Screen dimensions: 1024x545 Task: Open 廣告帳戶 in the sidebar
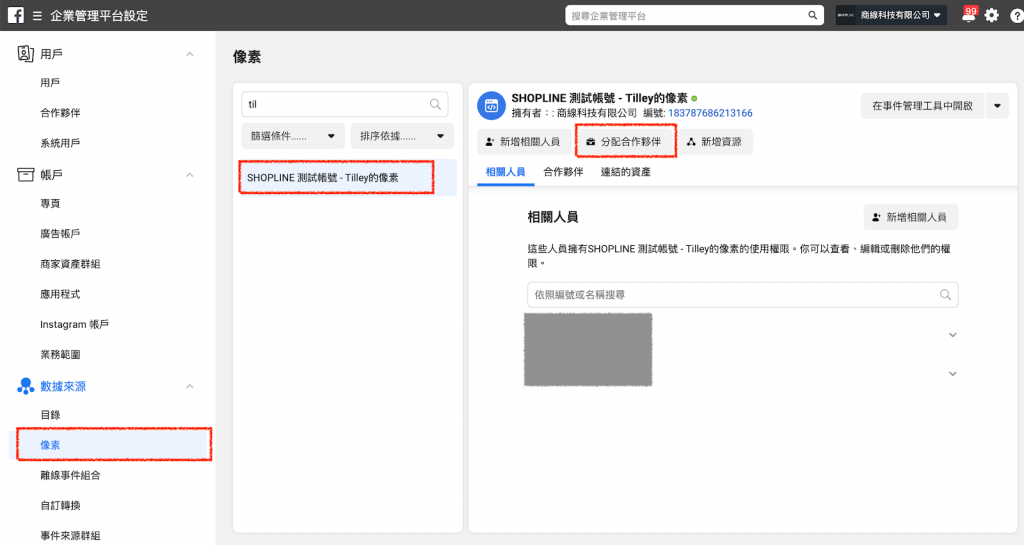(60, 234)
